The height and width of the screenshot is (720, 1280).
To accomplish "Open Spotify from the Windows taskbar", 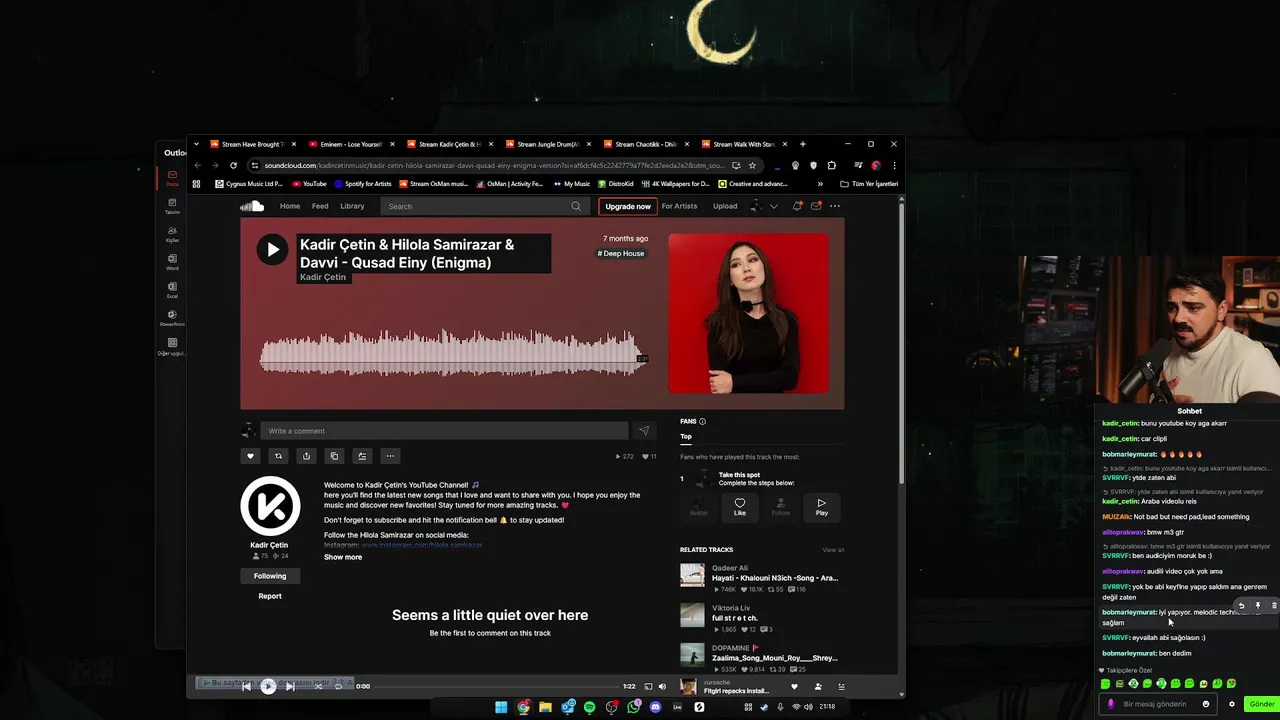I will tap(590, 707).
